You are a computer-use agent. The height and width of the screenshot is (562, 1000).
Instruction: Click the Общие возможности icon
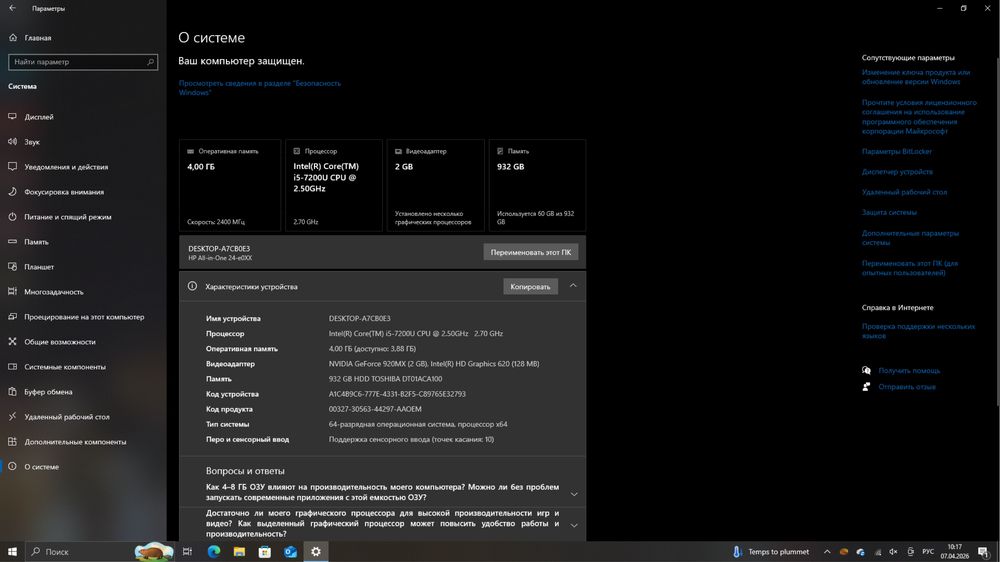[x=12, y=341]
